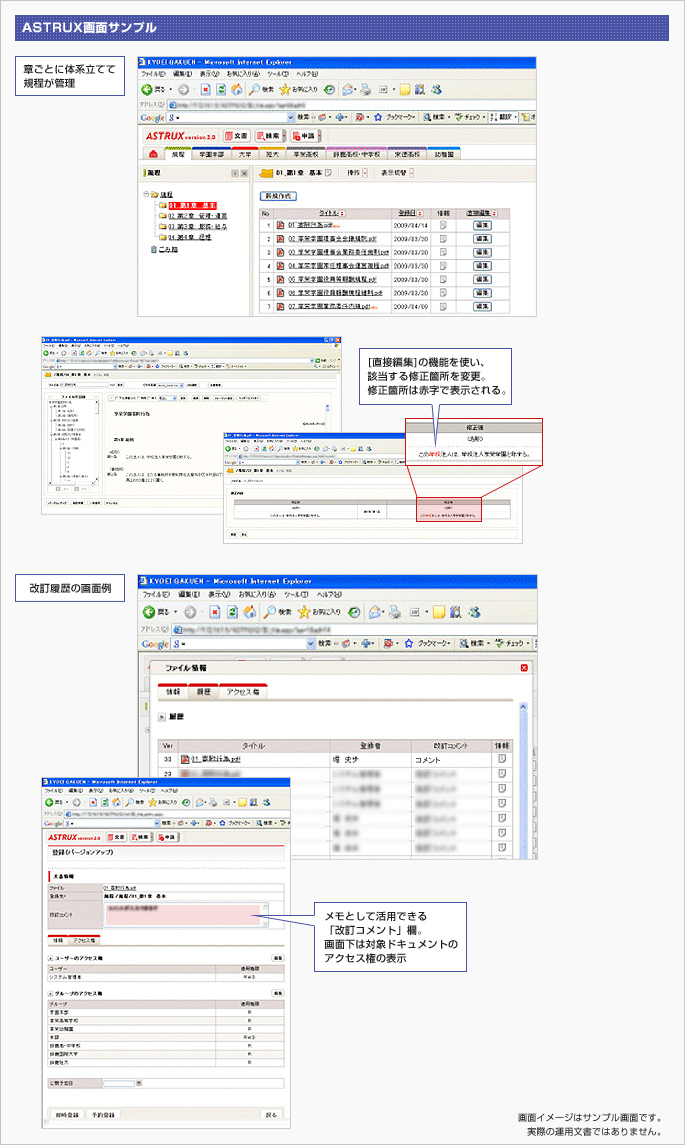Open the red house home tab
This screenshot has width=685, height=1145.
click(153, 154)
